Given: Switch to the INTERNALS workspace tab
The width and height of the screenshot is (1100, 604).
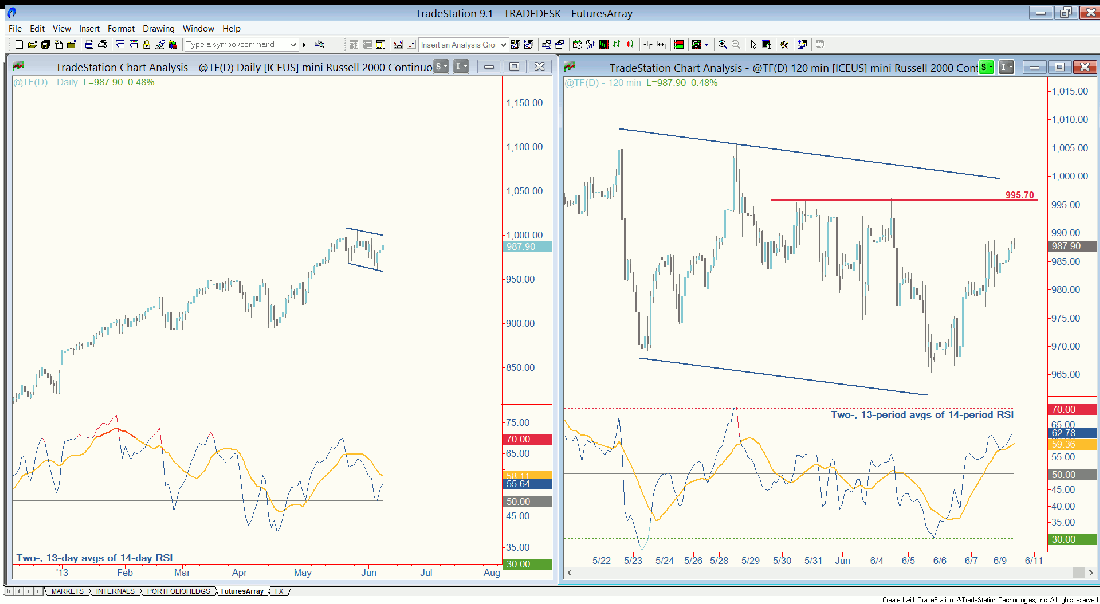Looking at the screenshot, I should pos(111,592).
